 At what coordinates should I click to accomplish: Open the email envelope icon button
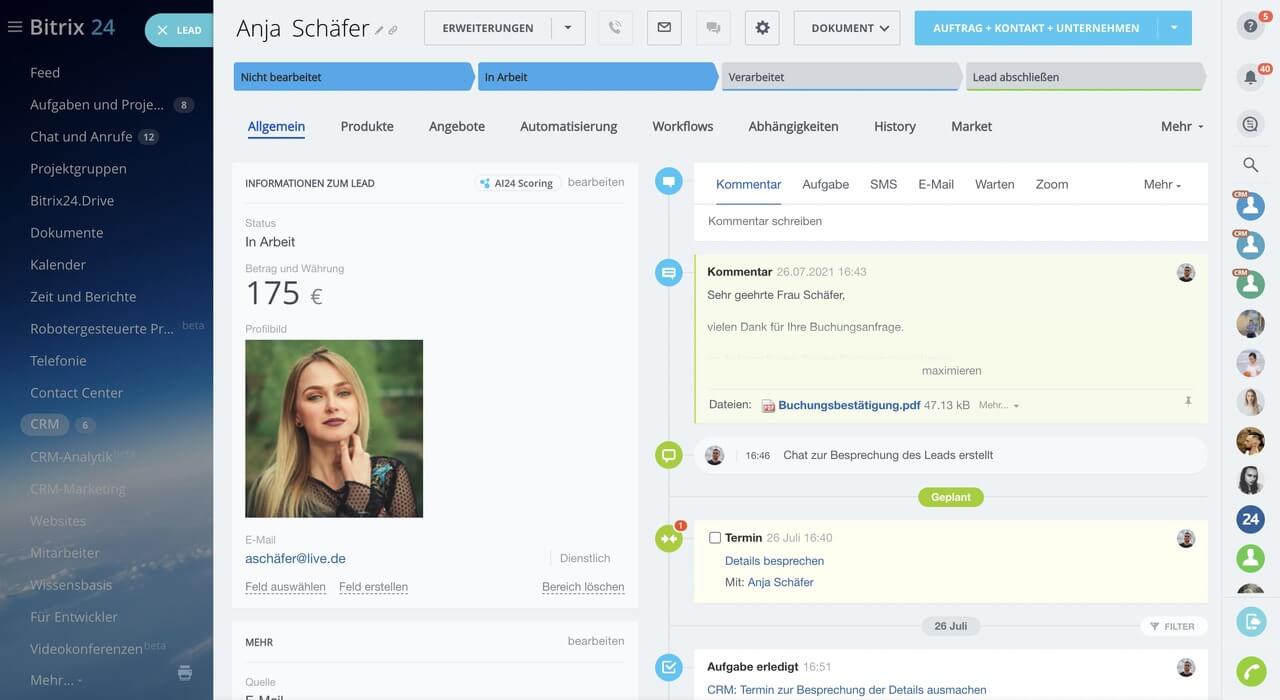point(664,28)
